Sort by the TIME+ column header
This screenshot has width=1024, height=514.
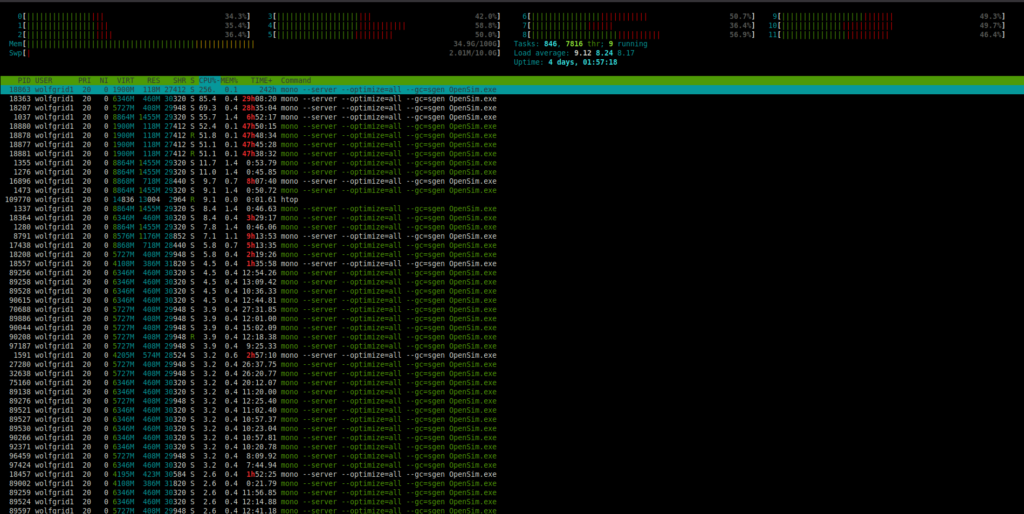pyautogui.click(x=260, y=80)
